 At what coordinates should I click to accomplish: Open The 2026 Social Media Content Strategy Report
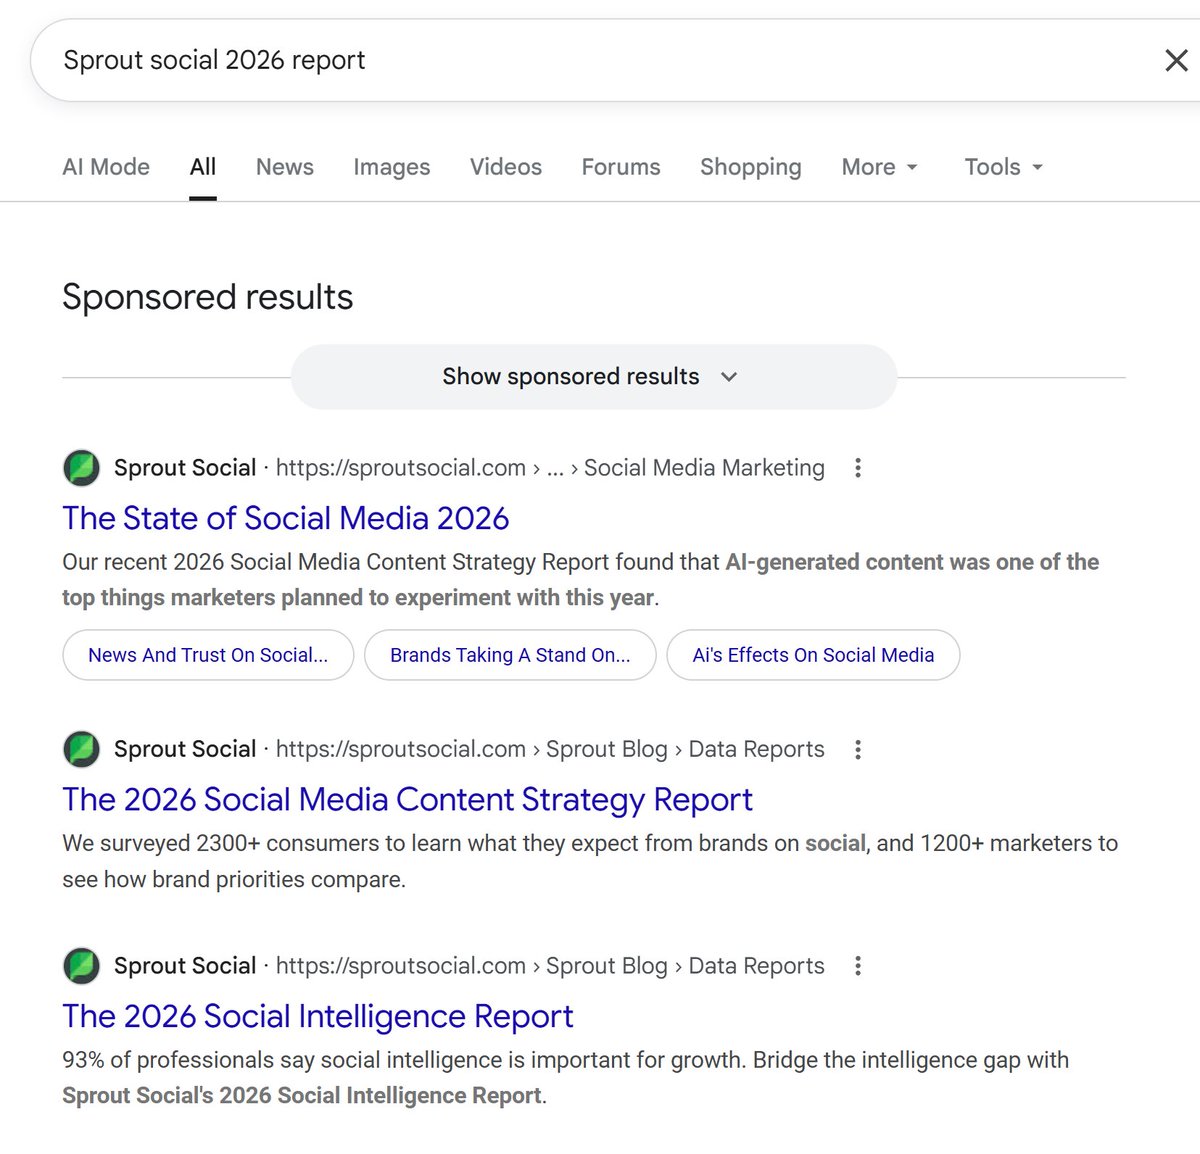click(x=407, y=800)
